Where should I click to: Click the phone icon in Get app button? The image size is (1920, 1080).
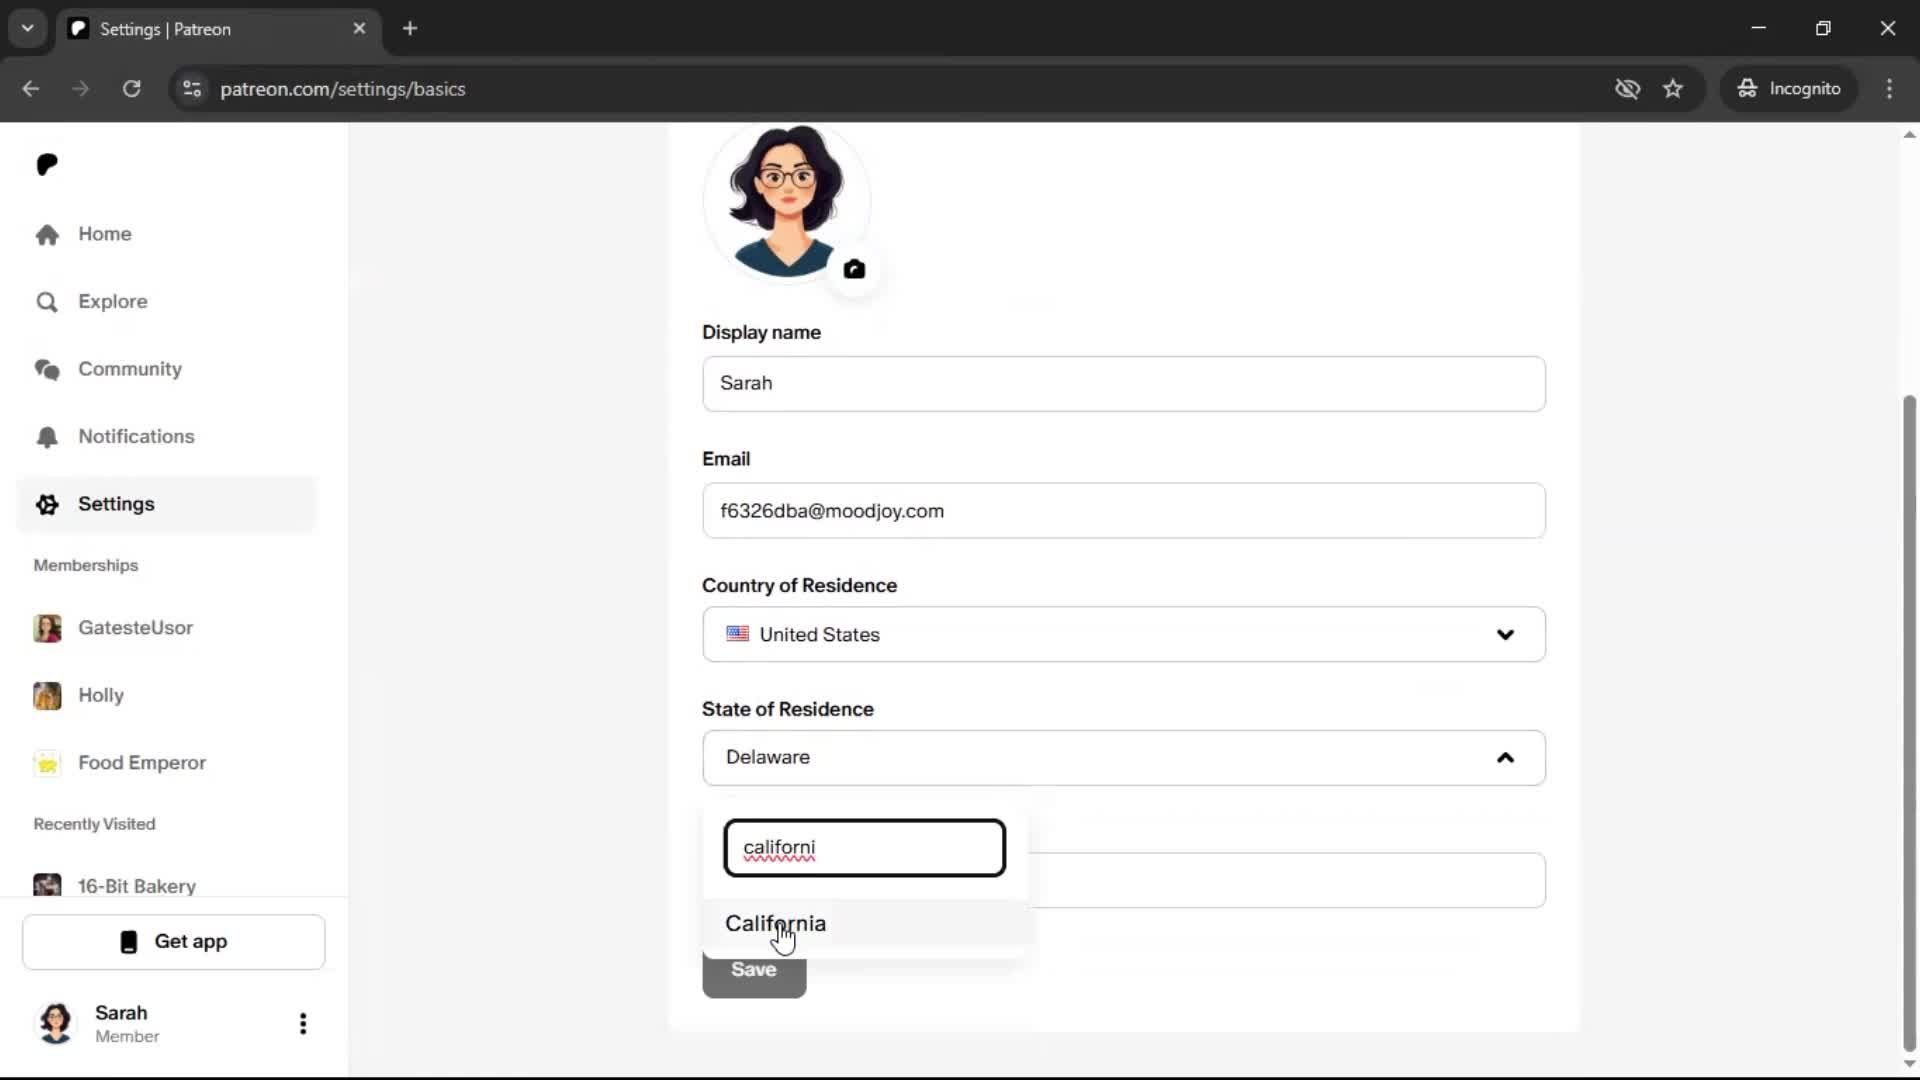click(x=129, y=942)
